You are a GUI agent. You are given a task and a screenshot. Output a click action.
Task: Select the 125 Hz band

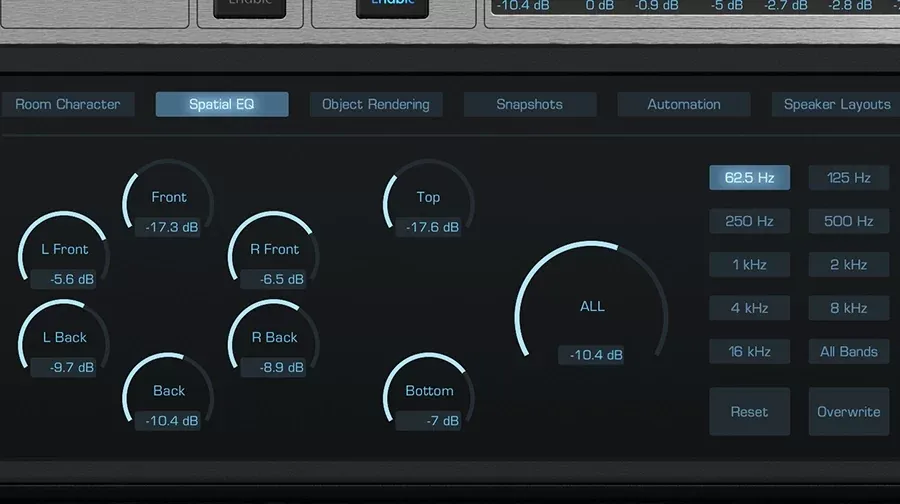point(849,178)
